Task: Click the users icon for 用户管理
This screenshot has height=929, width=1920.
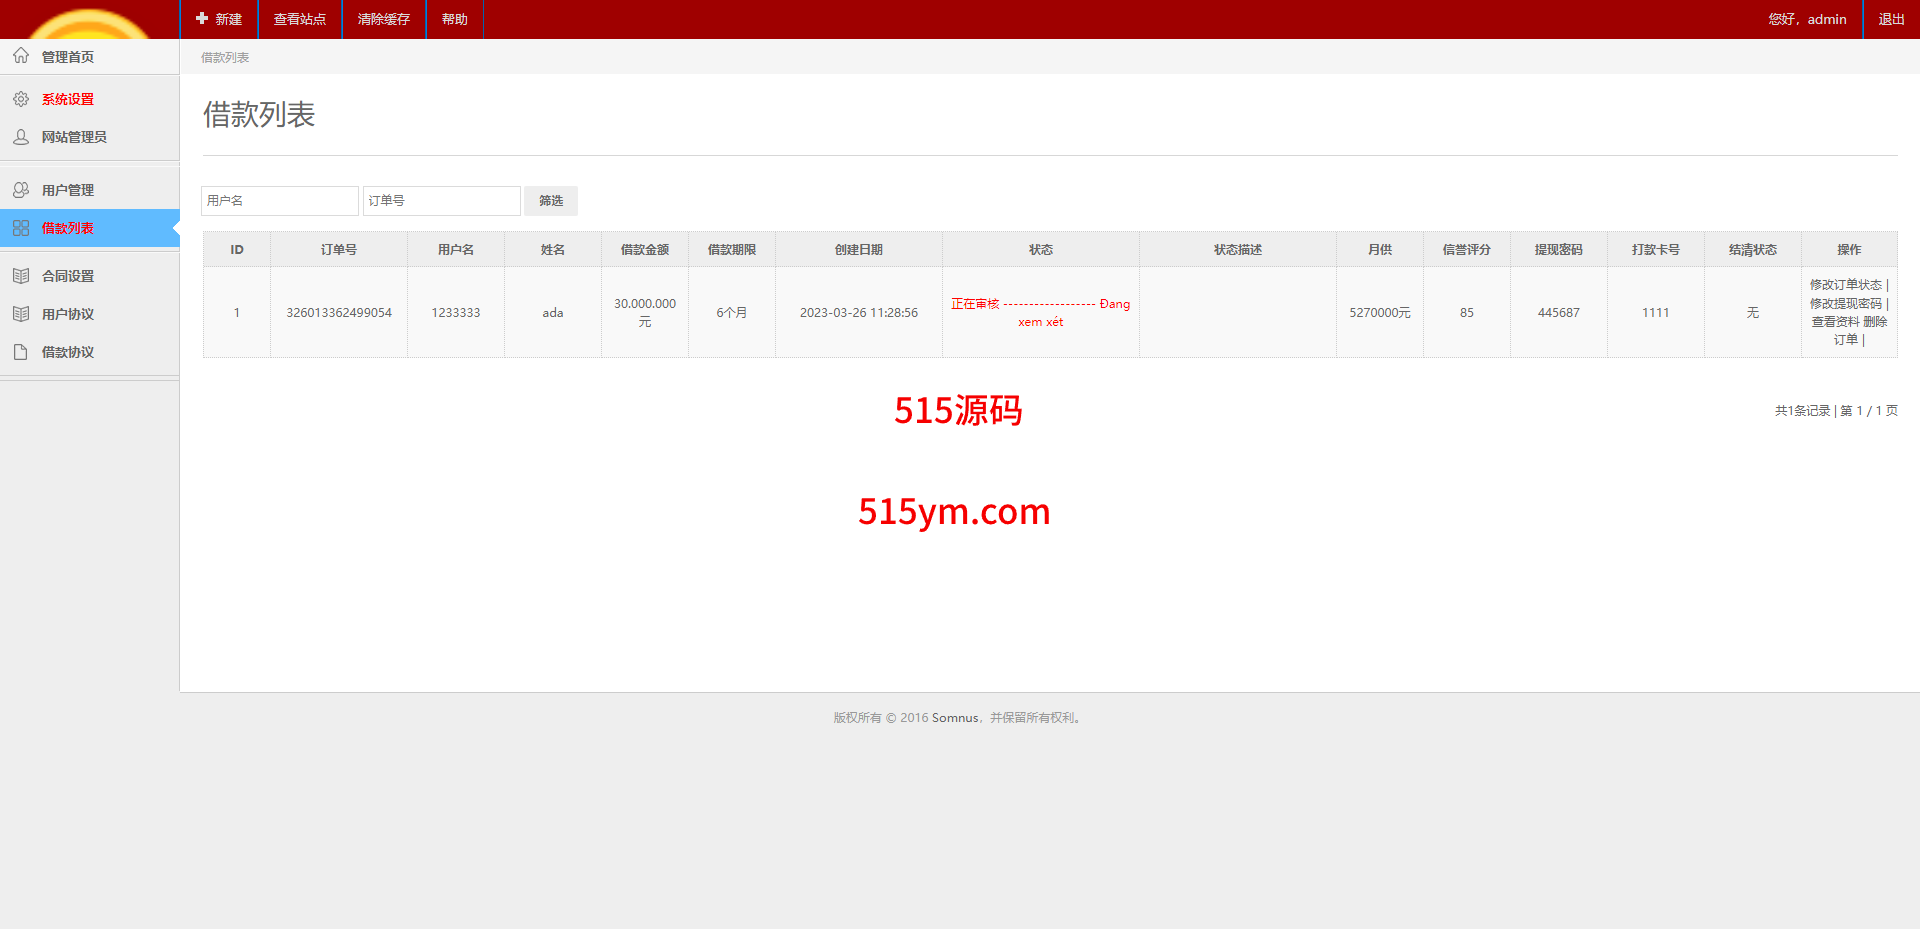Action: point(21,190)
